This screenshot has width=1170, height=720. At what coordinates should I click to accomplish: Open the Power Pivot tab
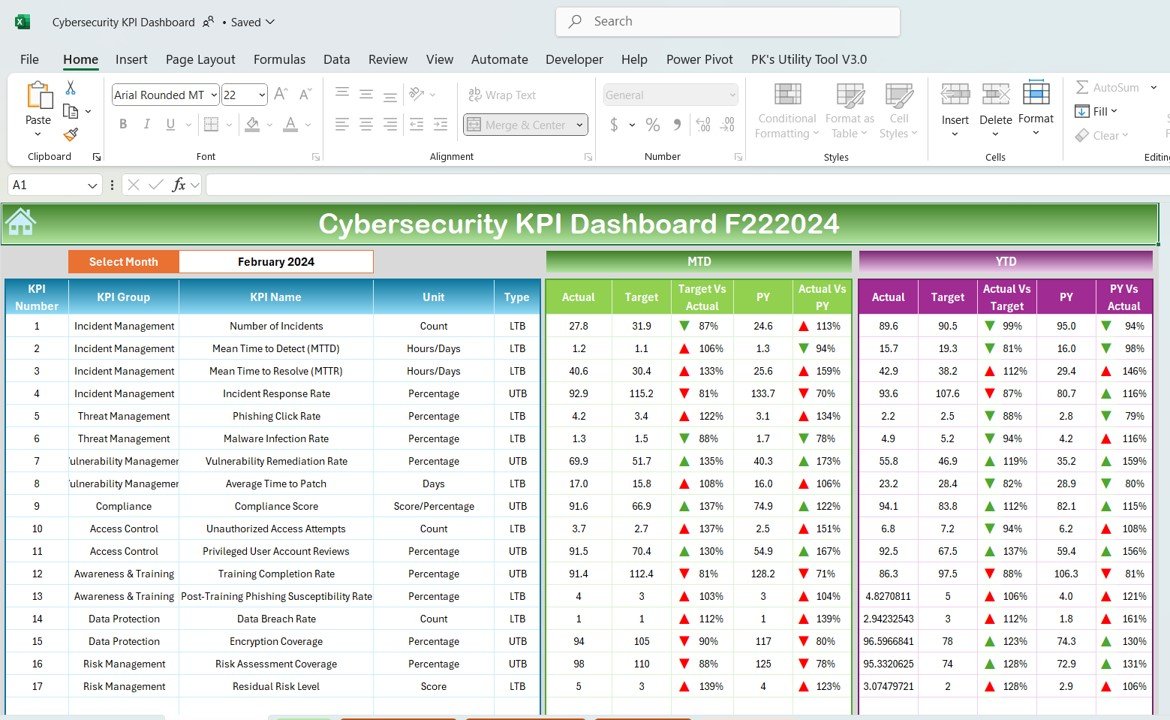[x=699, y=59]
